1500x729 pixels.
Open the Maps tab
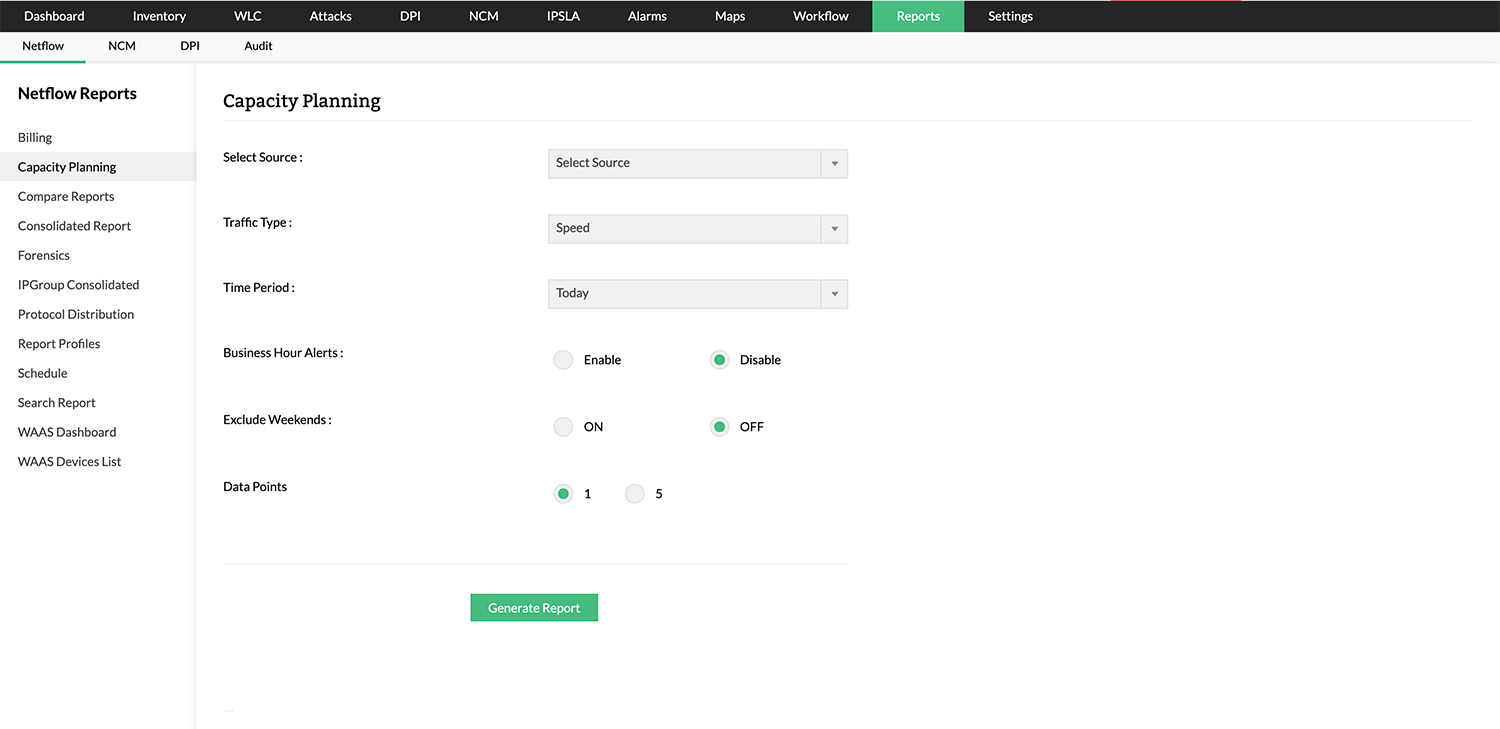click(x=730, y=16)
